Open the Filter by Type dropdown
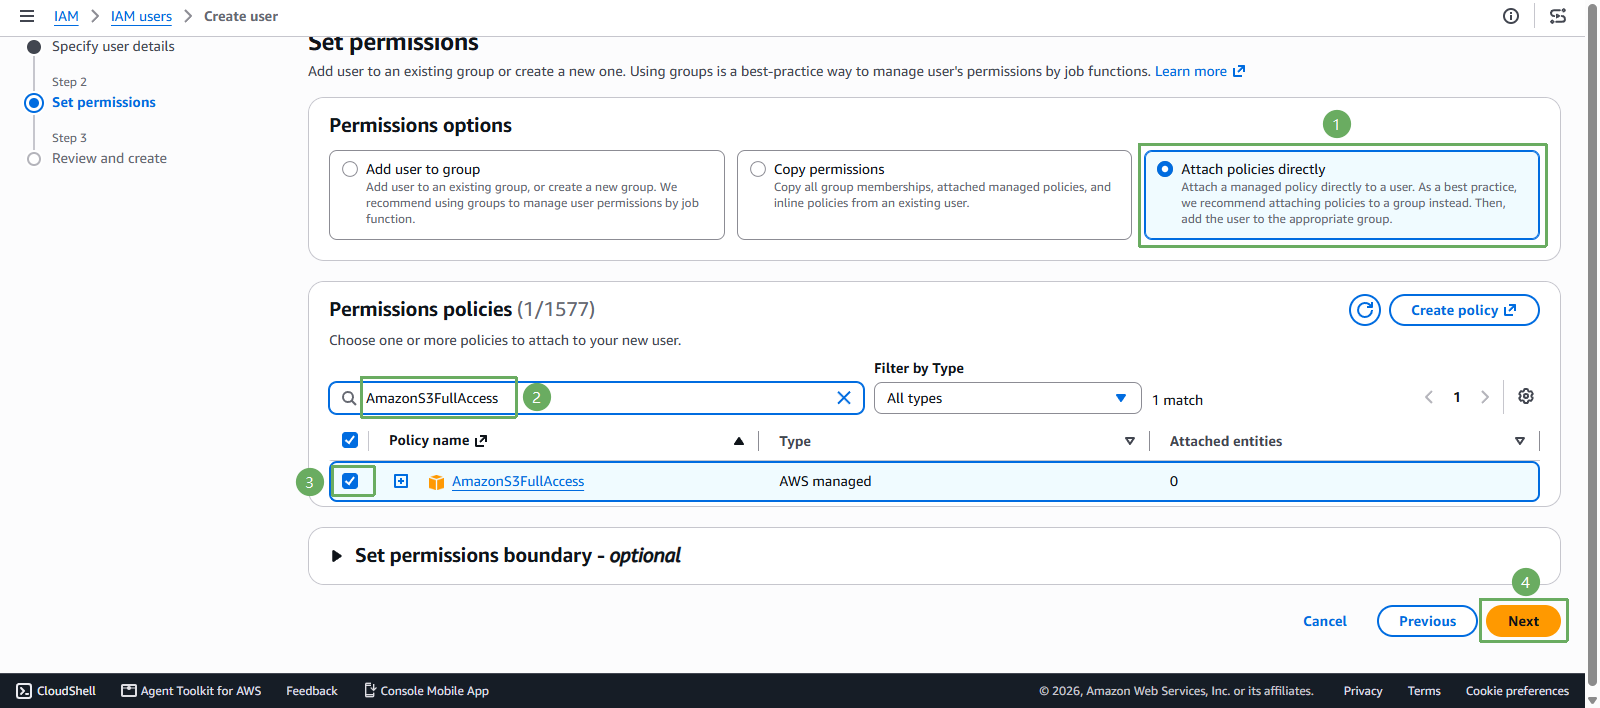 pos(1007,398)
